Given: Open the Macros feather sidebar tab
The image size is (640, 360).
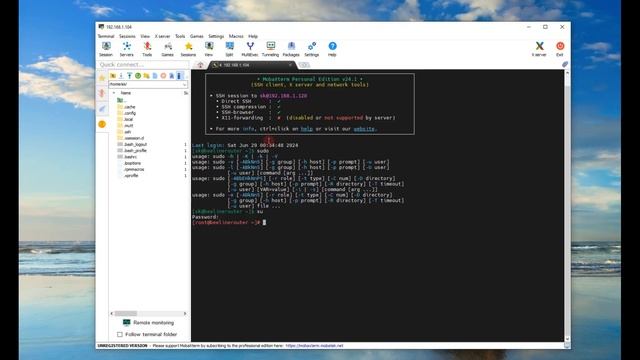Looking at the screenshot, I should click(102, 109).
